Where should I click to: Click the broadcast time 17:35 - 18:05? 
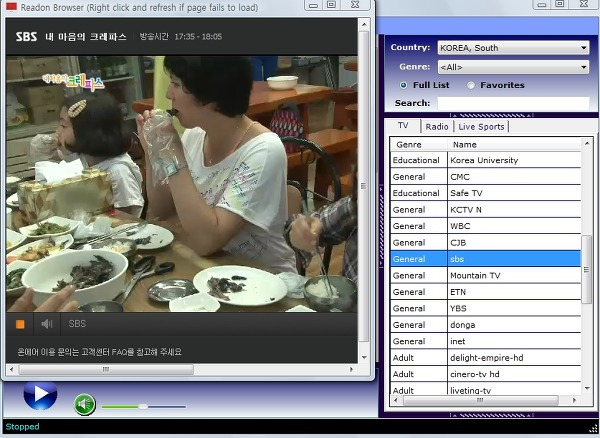(x=198, y=37)
